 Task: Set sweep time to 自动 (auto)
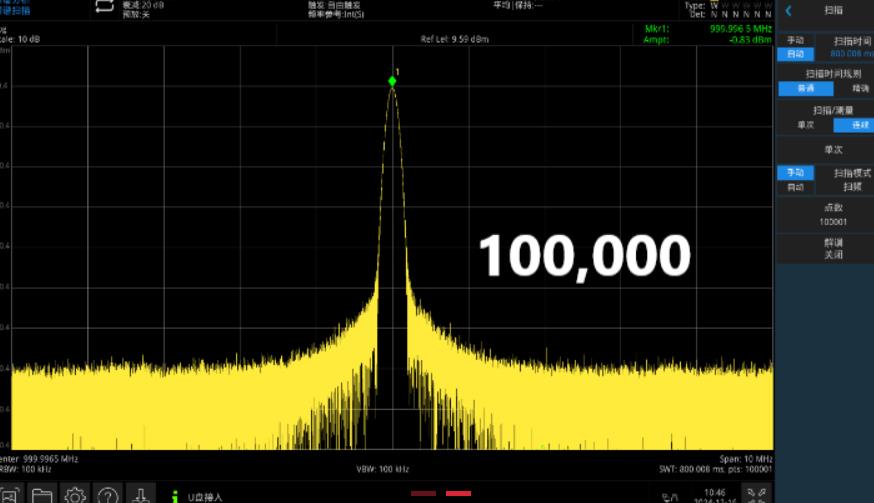(795, 54)
